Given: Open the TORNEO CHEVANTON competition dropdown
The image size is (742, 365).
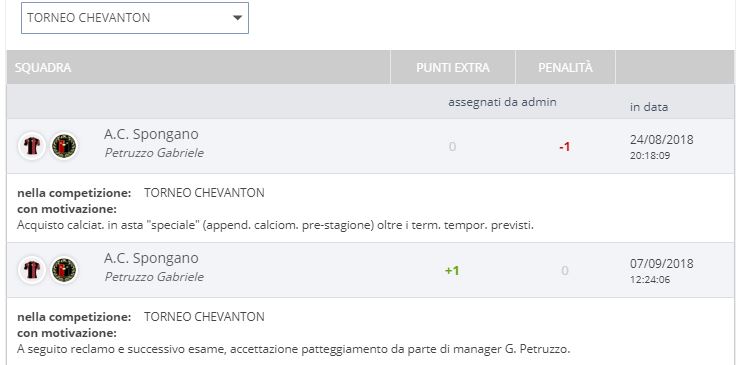Looking at the screenshot, I should 135,18.
